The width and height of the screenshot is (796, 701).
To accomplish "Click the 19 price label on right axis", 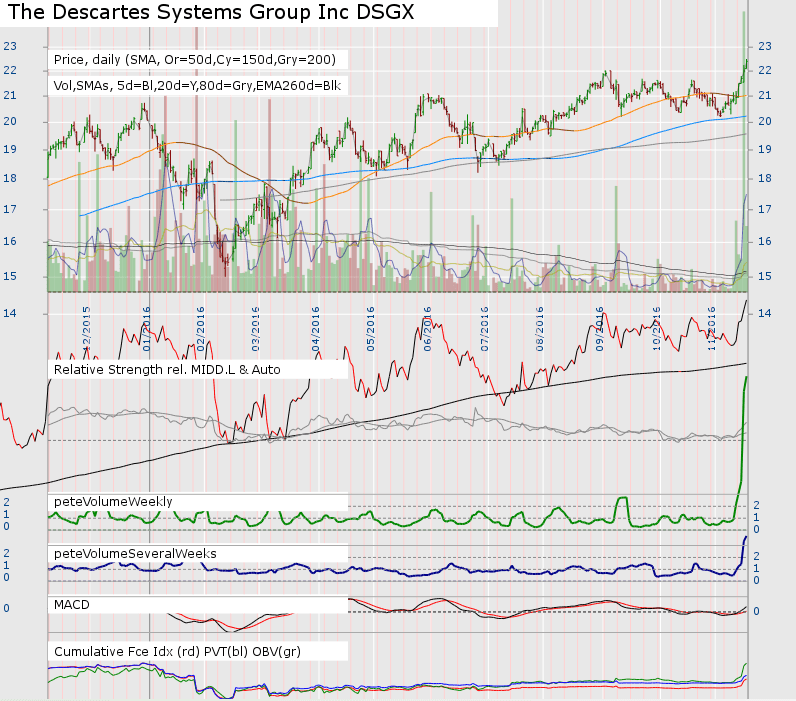I will pos(765,149).
